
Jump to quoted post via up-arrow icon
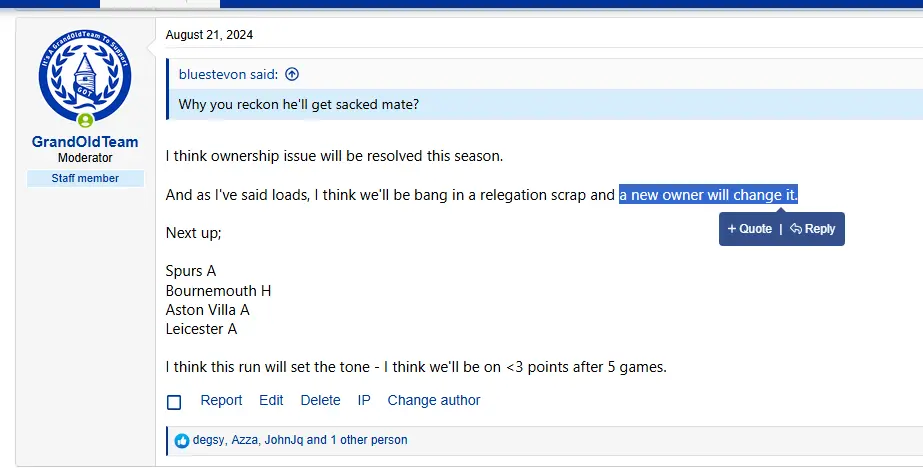click(292, 74)
